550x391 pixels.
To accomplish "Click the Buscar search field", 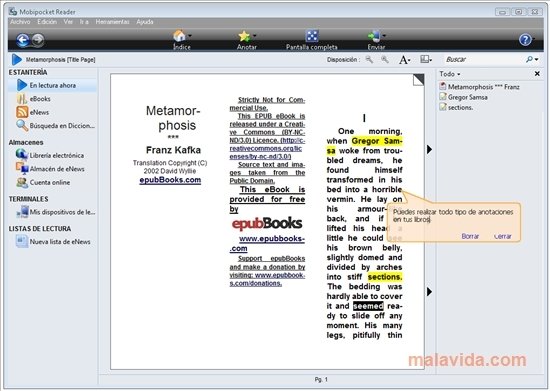I will point(484,60).
